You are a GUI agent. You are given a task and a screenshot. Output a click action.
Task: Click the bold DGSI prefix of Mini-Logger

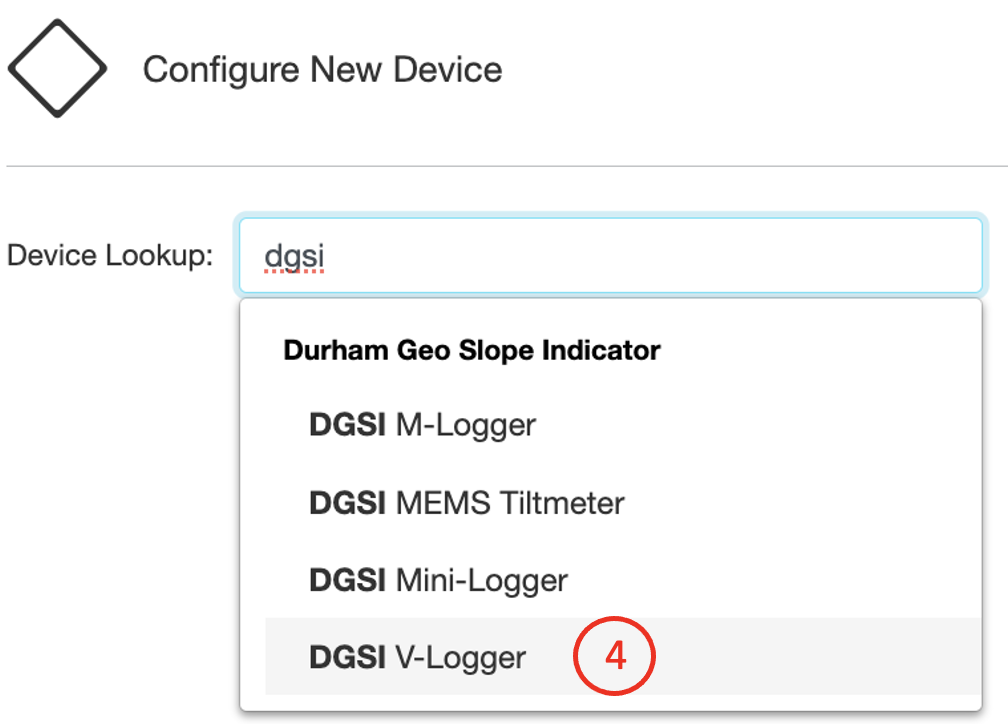347,580
